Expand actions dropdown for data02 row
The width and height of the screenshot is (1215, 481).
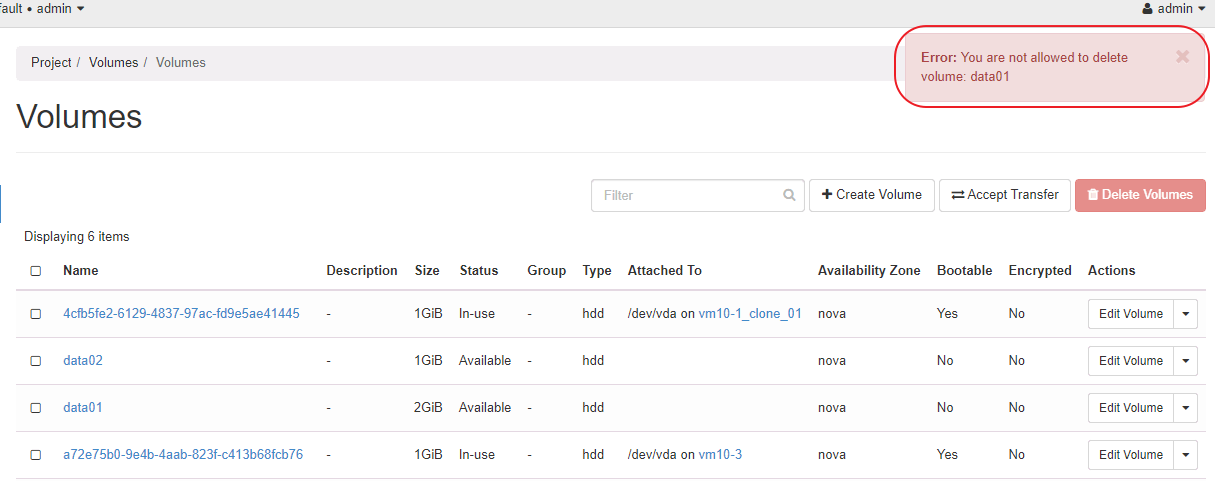(1185, 361)
